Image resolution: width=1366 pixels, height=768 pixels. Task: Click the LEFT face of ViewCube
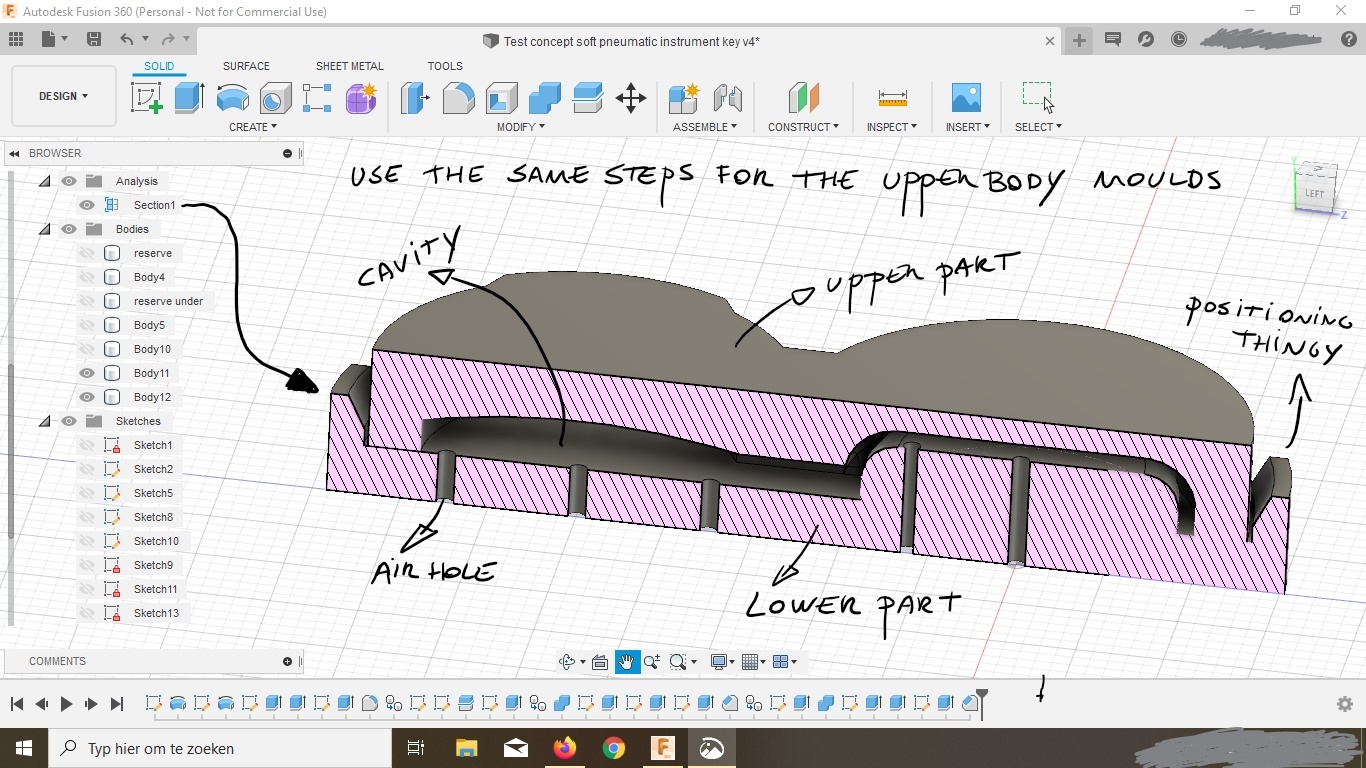1314,193
